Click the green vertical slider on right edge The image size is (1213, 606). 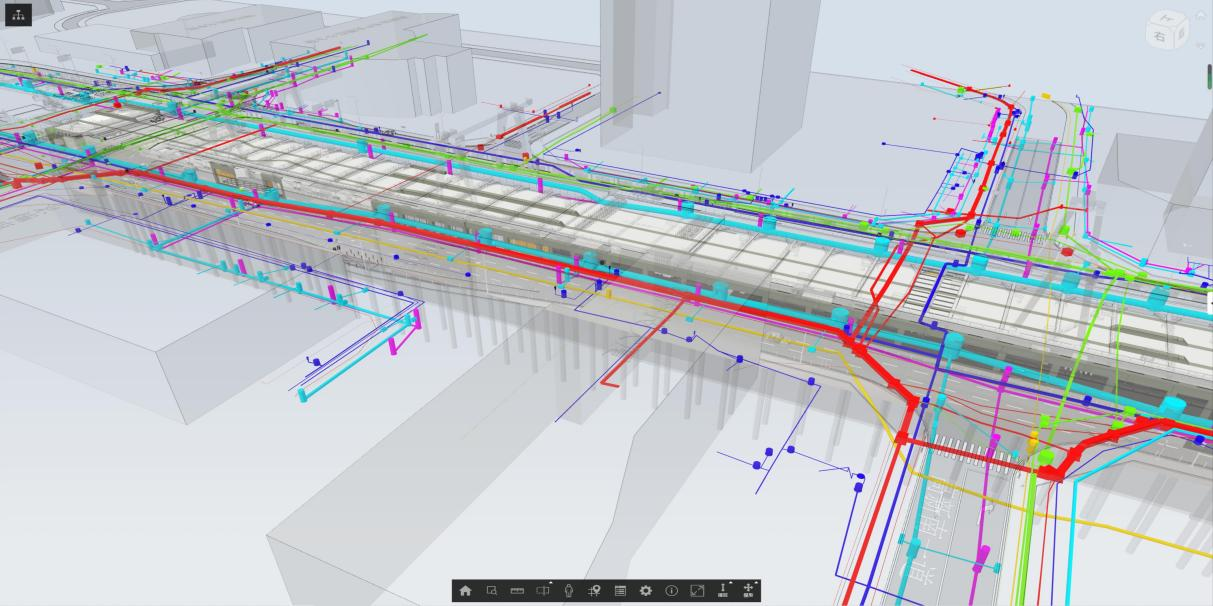click(1209, 76)
